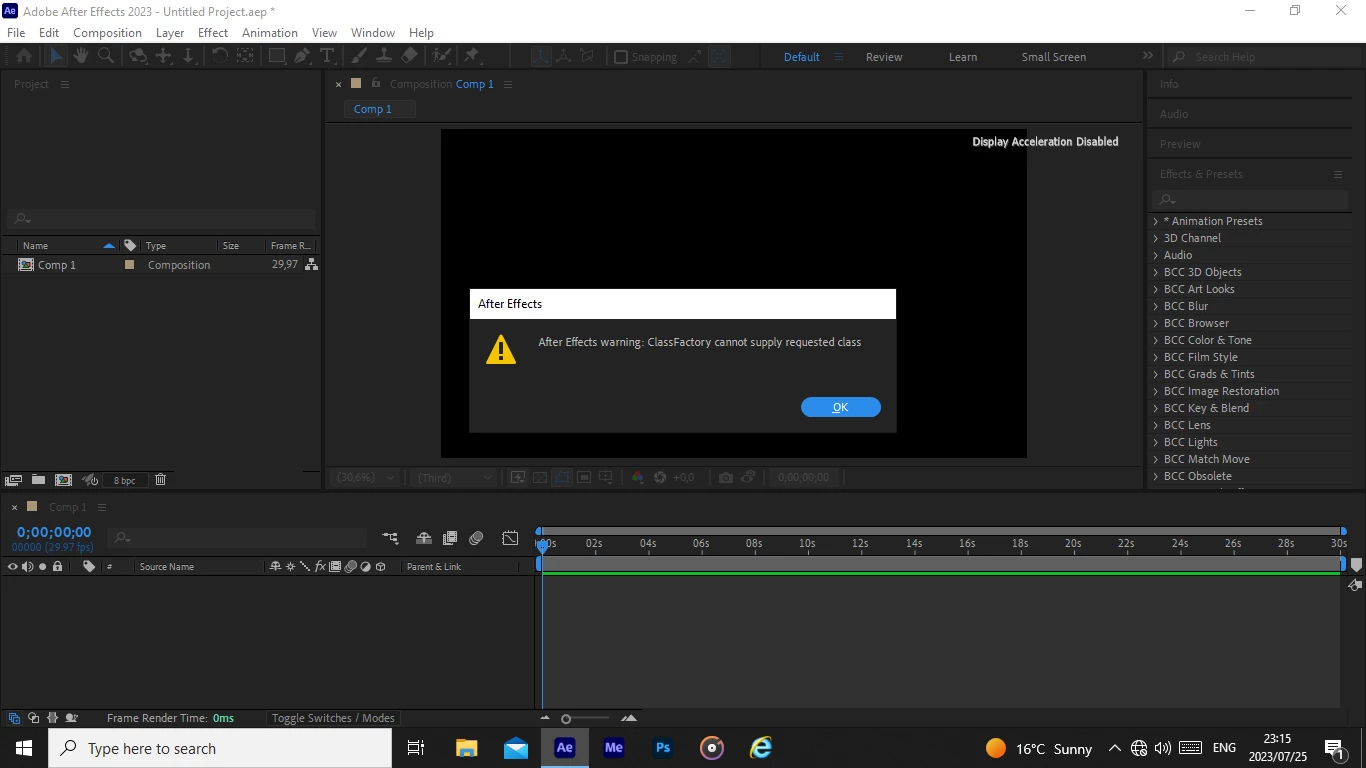Expand the BCC Blur effects category
Screen dimensions: 1366x768
(x=1156, y=306)
